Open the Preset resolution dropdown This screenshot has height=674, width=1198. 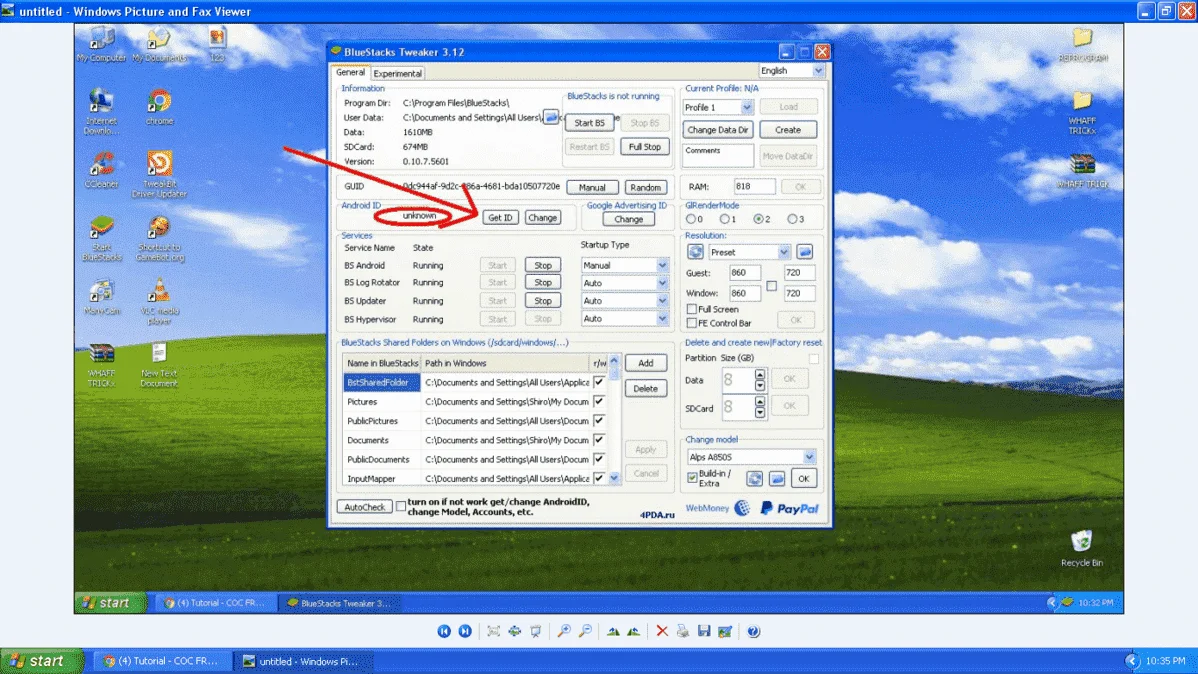783,252
